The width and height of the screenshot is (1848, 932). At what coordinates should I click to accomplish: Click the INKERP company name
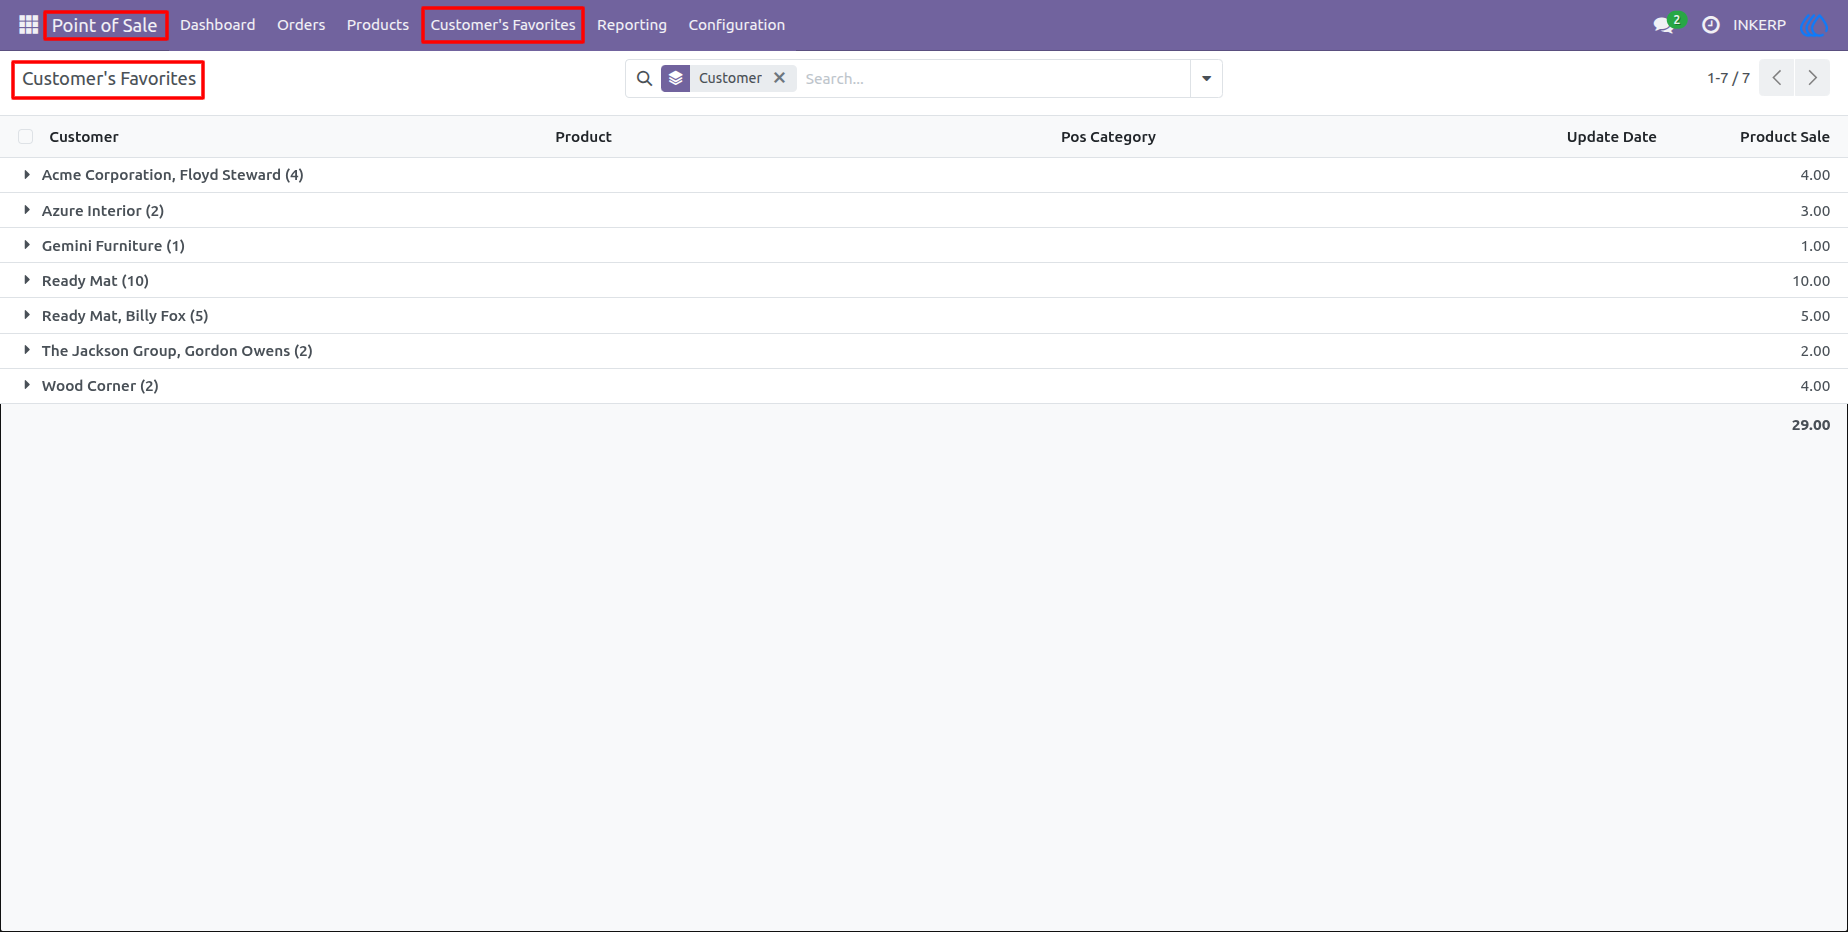pyautogui.click(x=1759, y=25)
